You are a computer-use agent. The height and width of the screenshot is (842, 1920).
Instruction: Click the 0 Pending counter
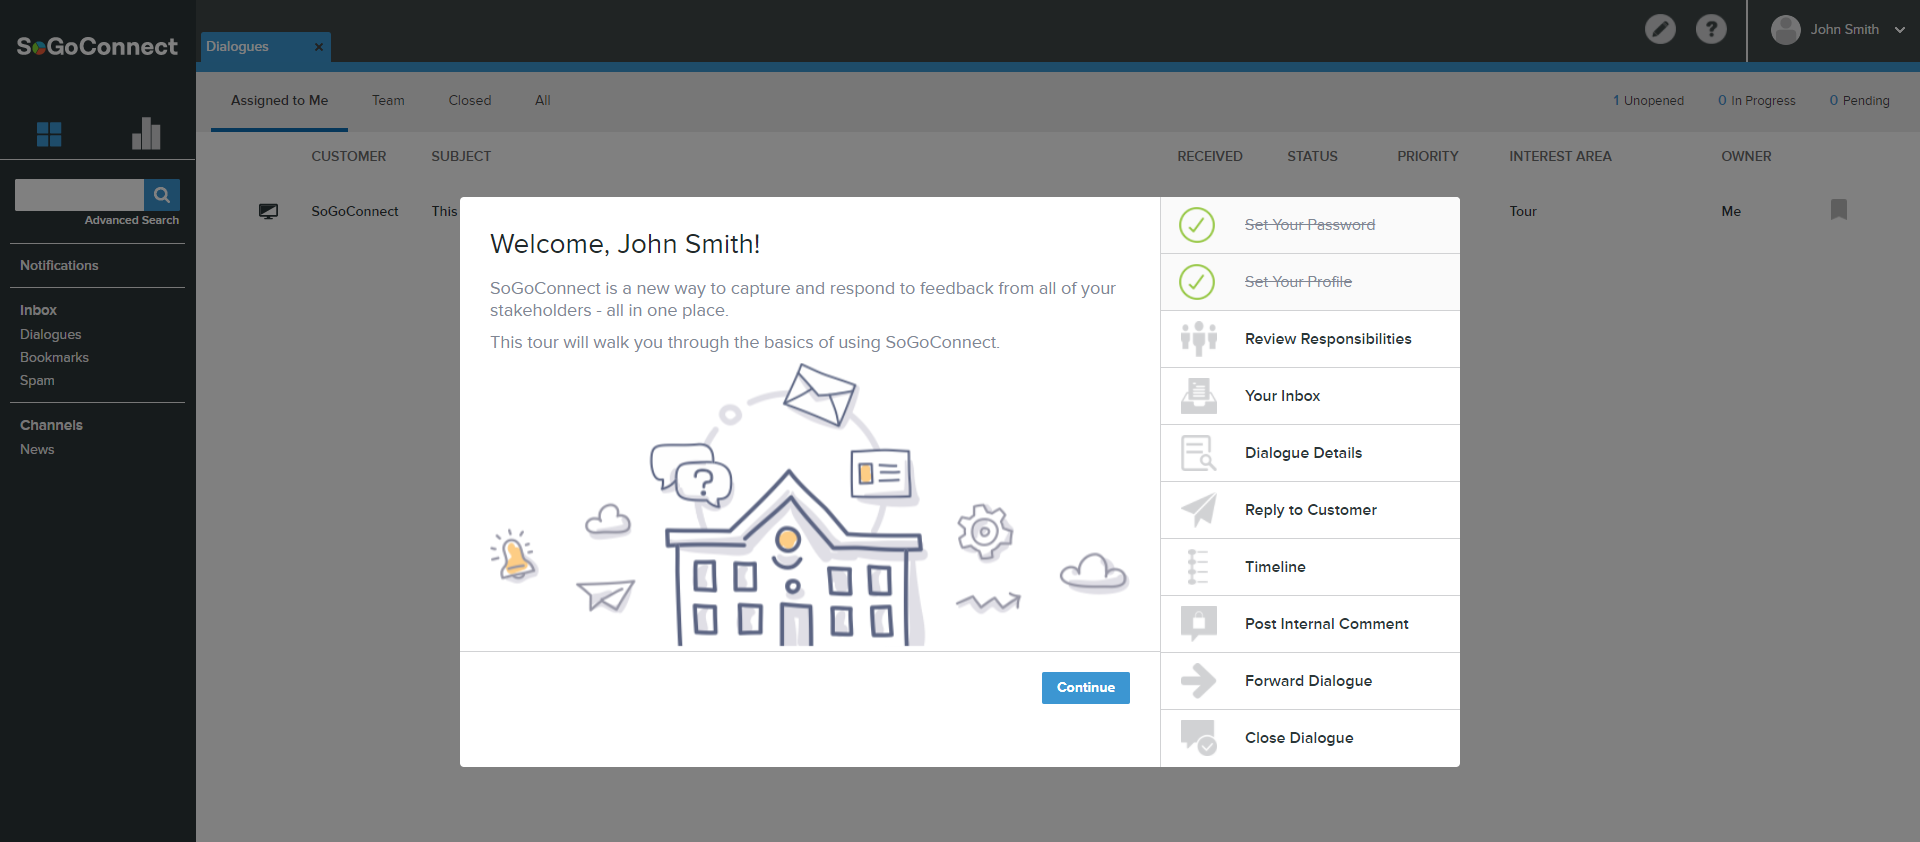1859,101
